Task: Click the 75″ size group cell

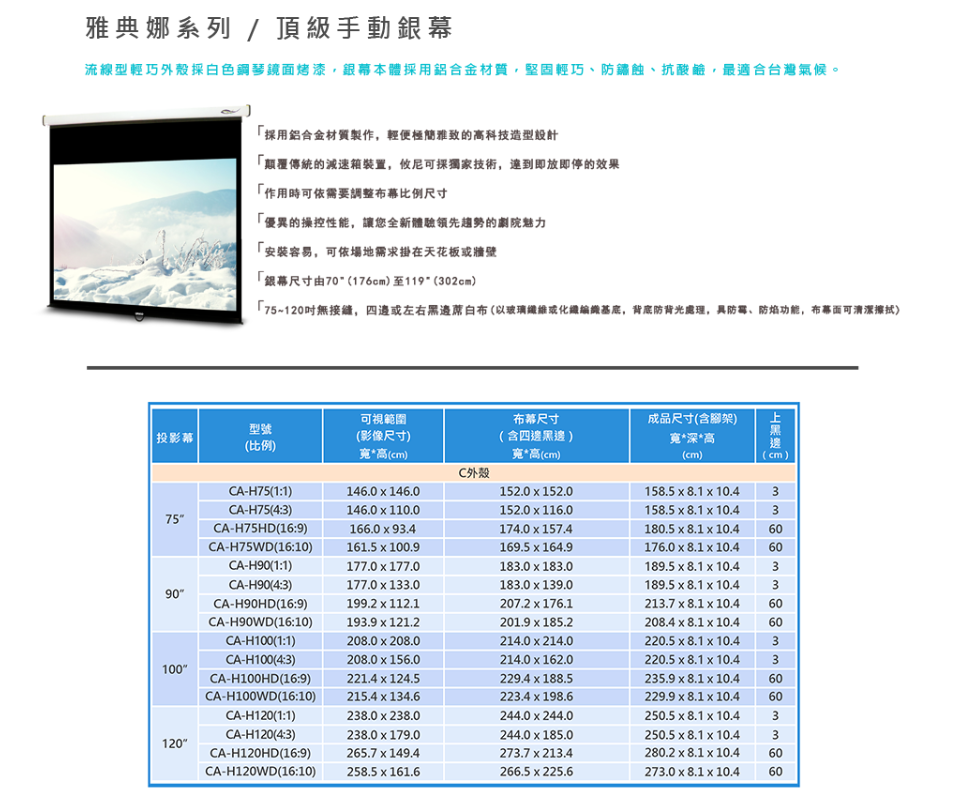Action: tap(174, 519)
